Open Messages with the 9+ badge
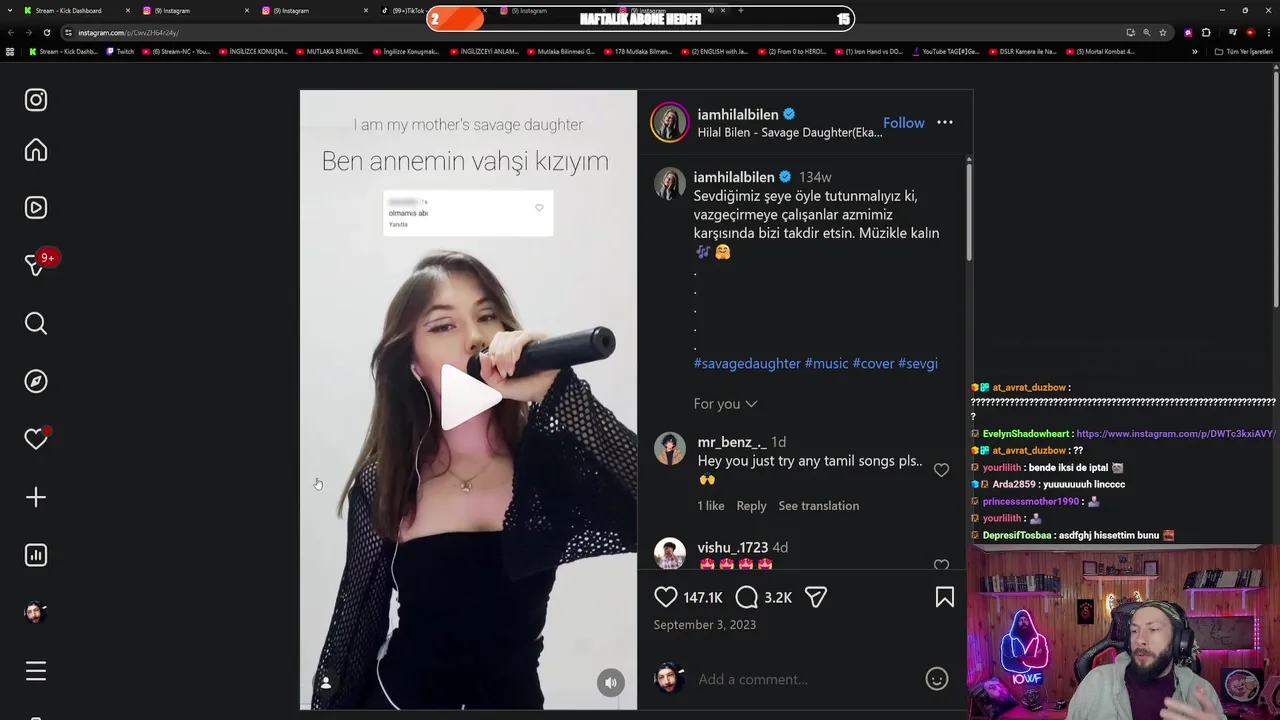This screenshot has height=720, width=1280. click(x=38, y=264)
